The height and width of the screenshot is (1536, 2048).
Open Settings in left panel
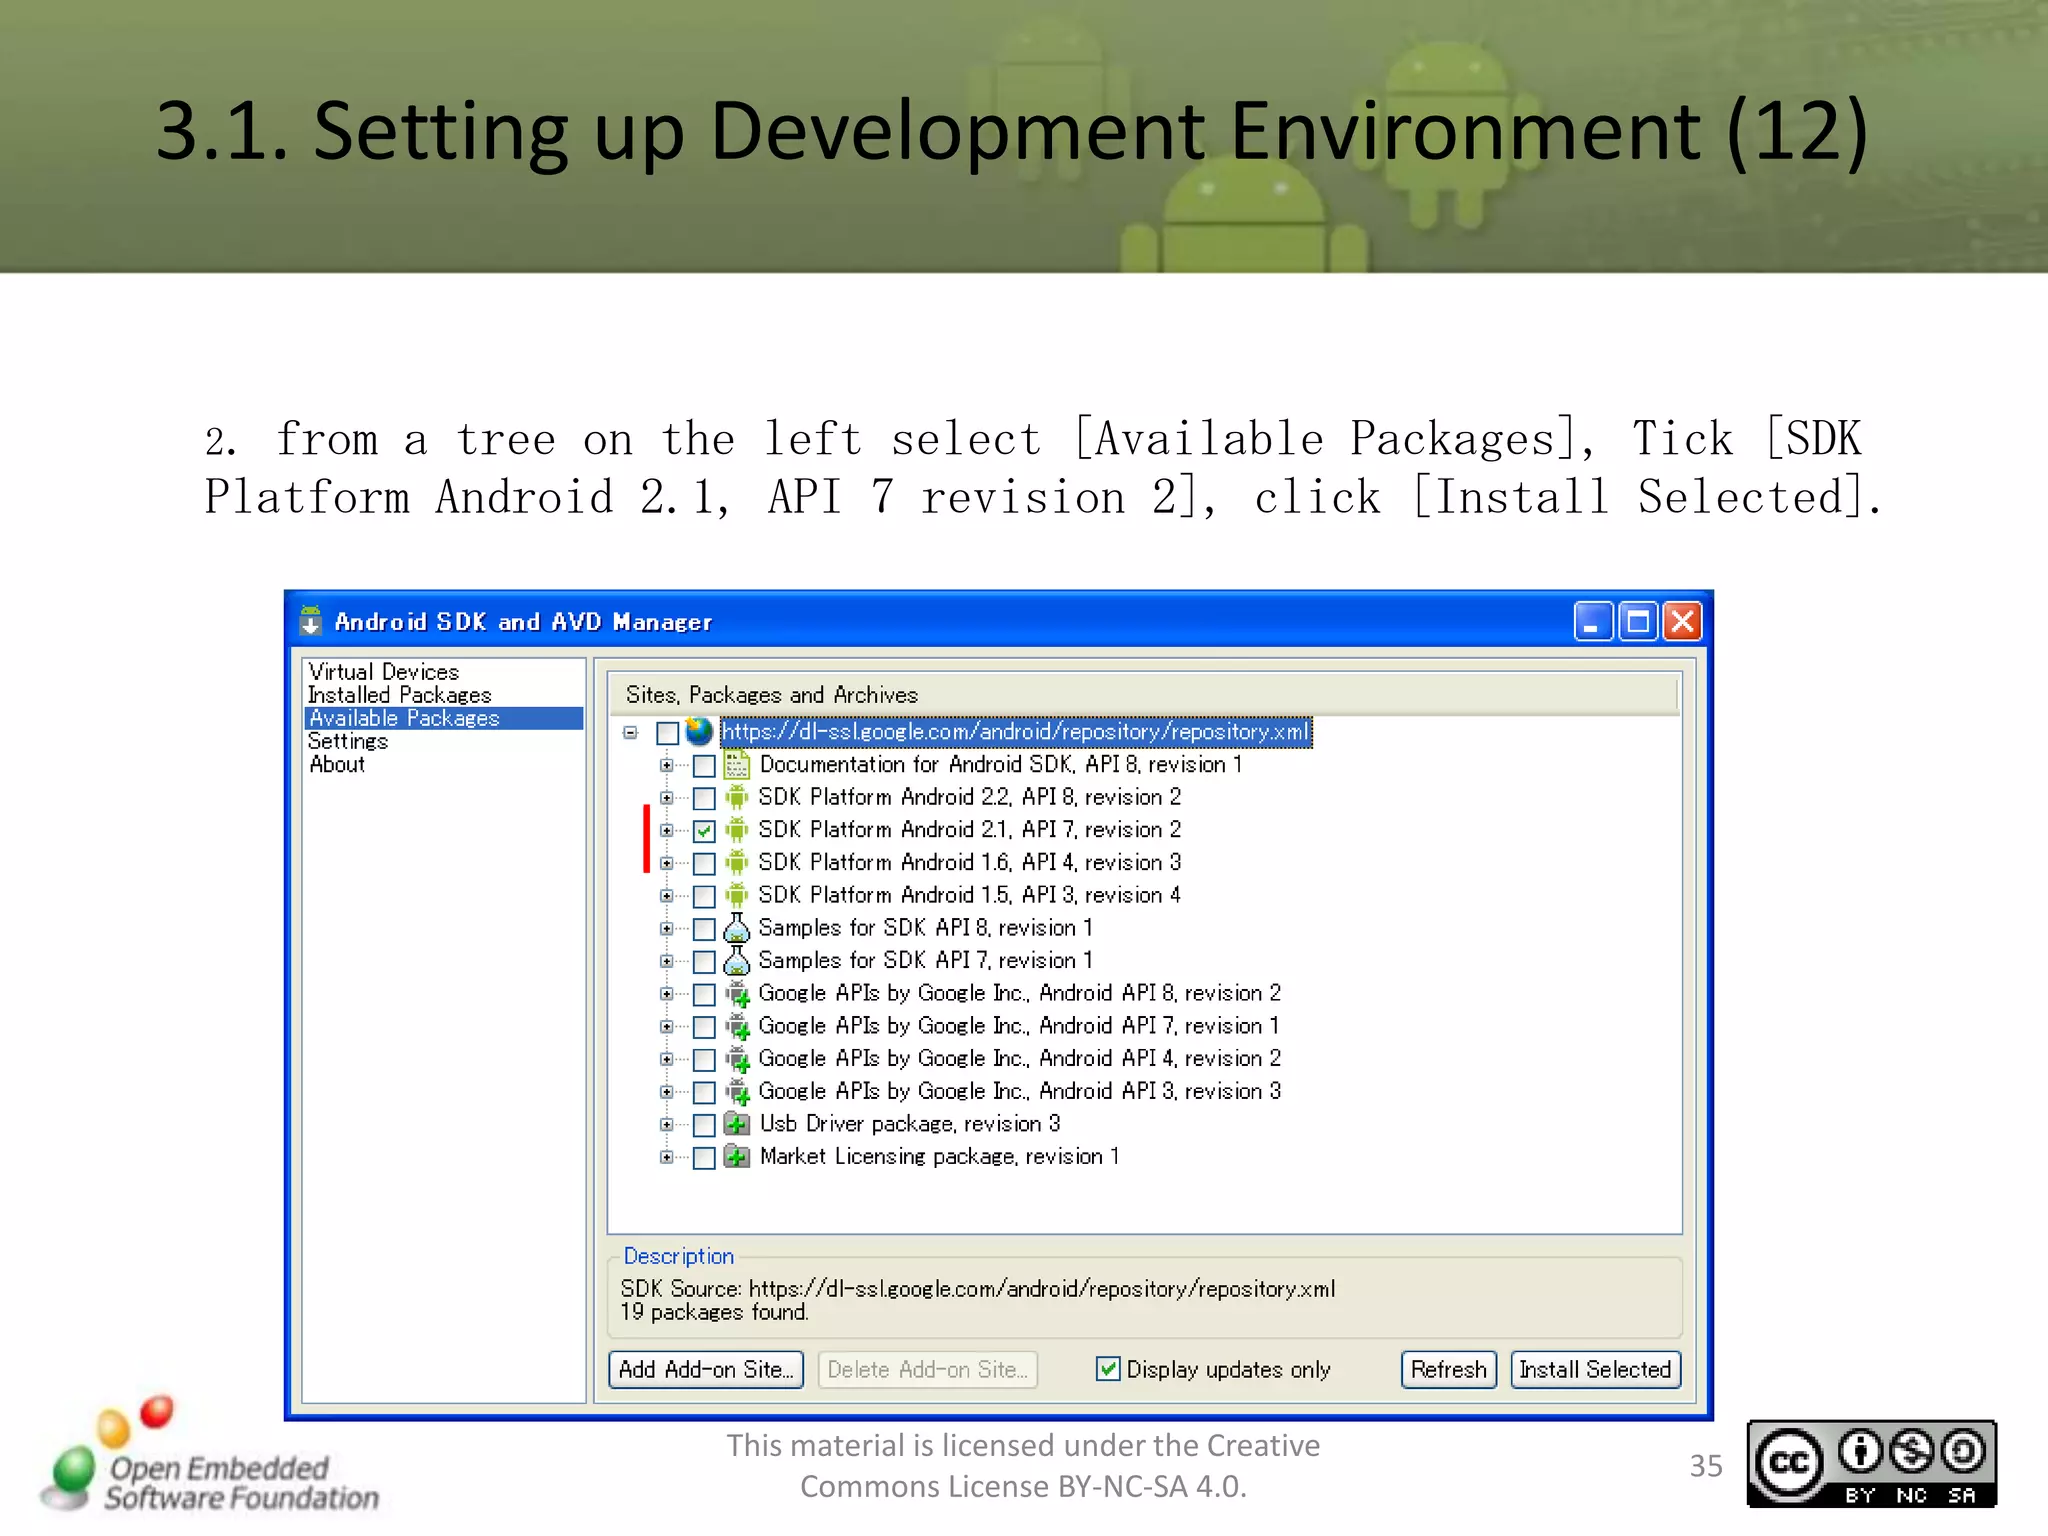coord(348,741)
